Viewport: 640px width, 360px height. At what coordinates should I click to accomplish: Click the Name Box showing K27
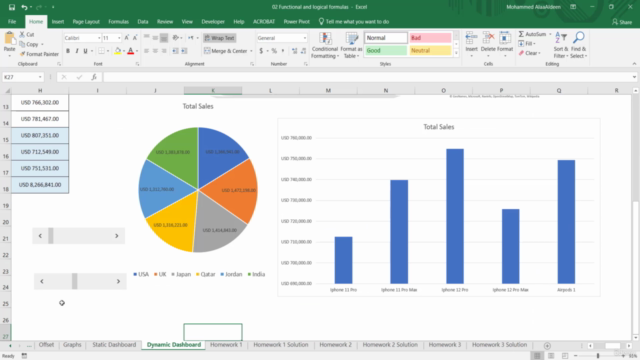(22, 77)
